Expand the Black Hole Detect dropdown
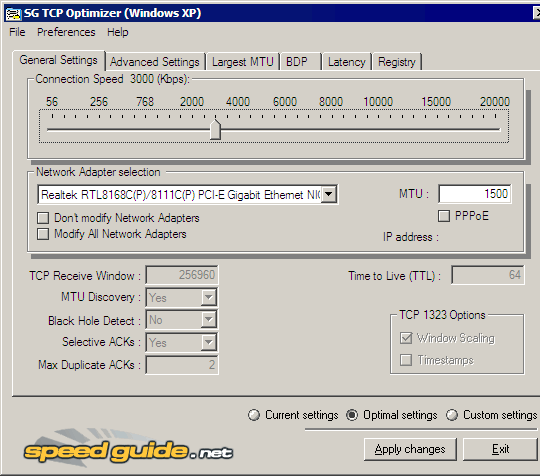Viewport: 540px width, 476px height. pos(209,320)
